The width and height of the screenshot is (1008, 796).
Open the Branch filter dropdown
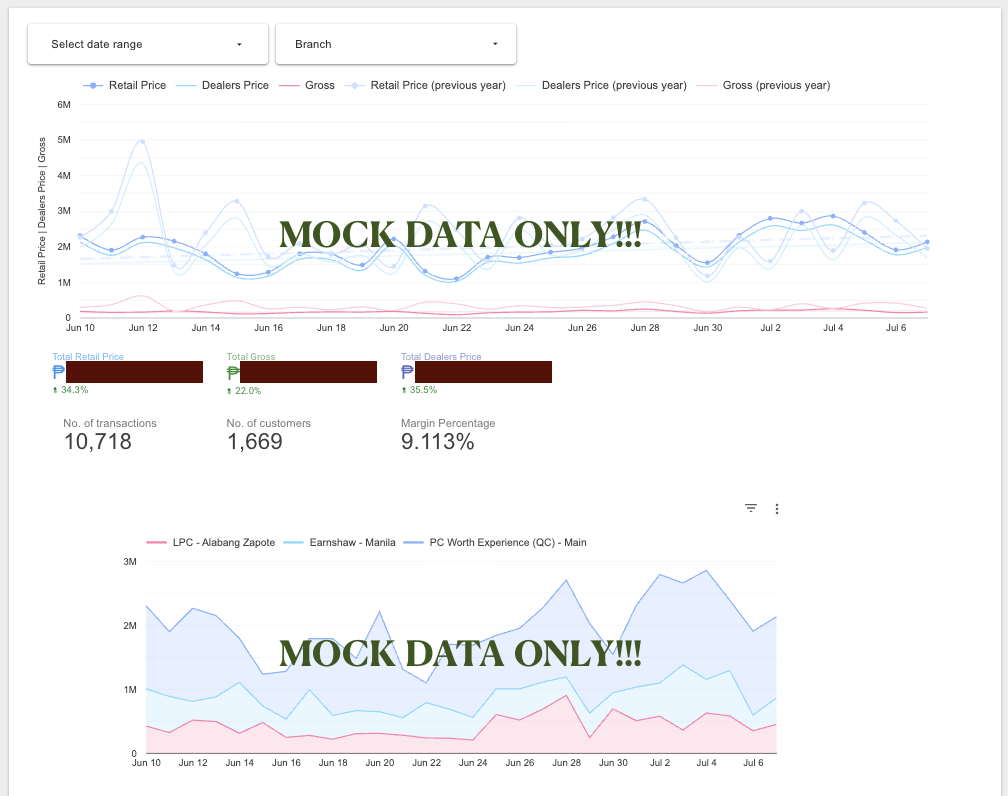click(x=395, y=44)
